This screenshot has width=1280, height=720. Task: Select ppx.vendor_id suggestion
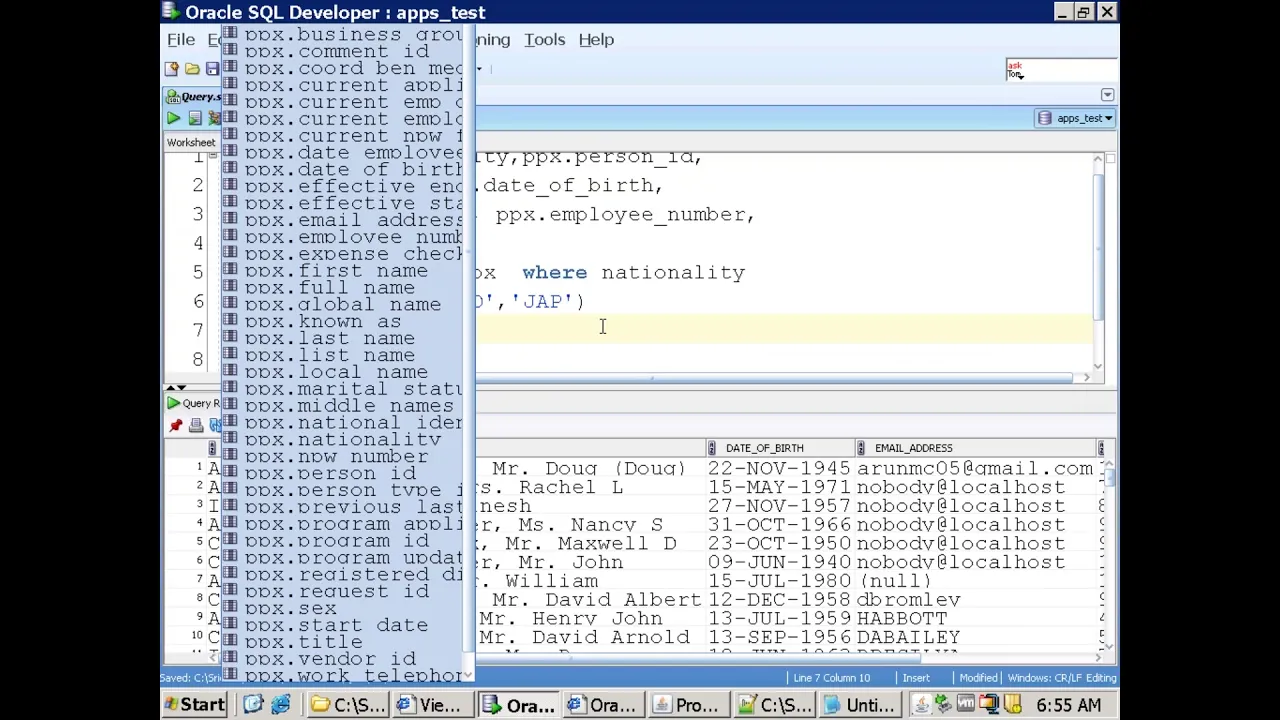click(343, 659)
